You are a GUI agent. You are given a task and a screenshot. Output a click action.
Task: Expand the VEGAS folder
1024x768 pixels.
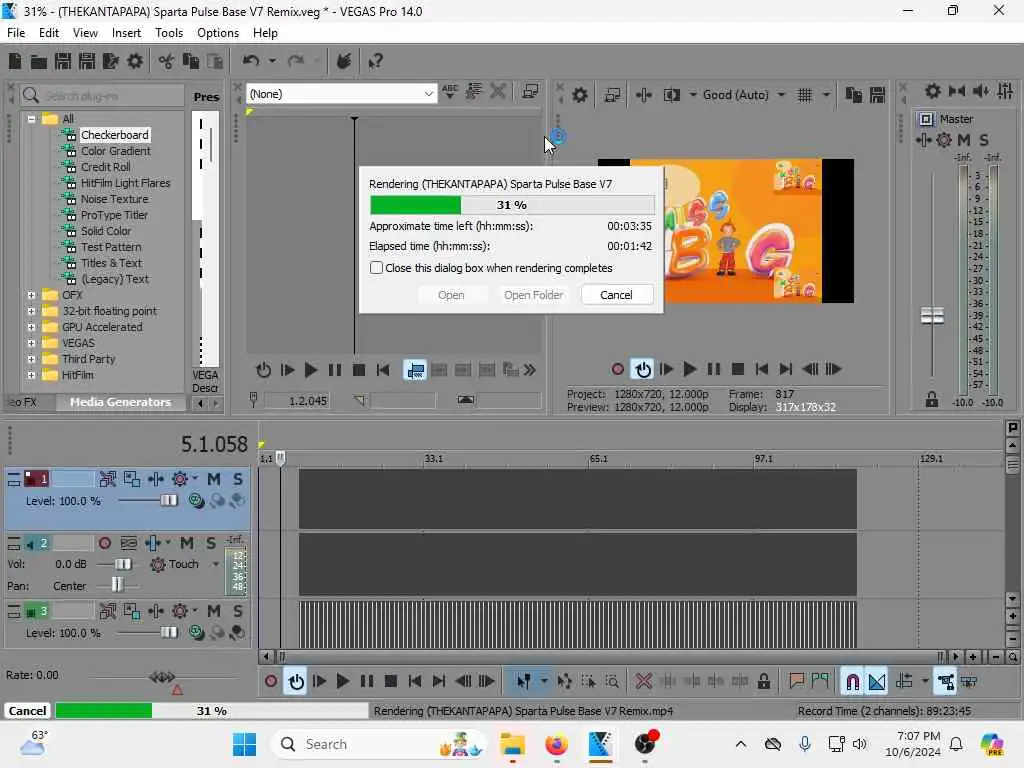pos(31,344)
